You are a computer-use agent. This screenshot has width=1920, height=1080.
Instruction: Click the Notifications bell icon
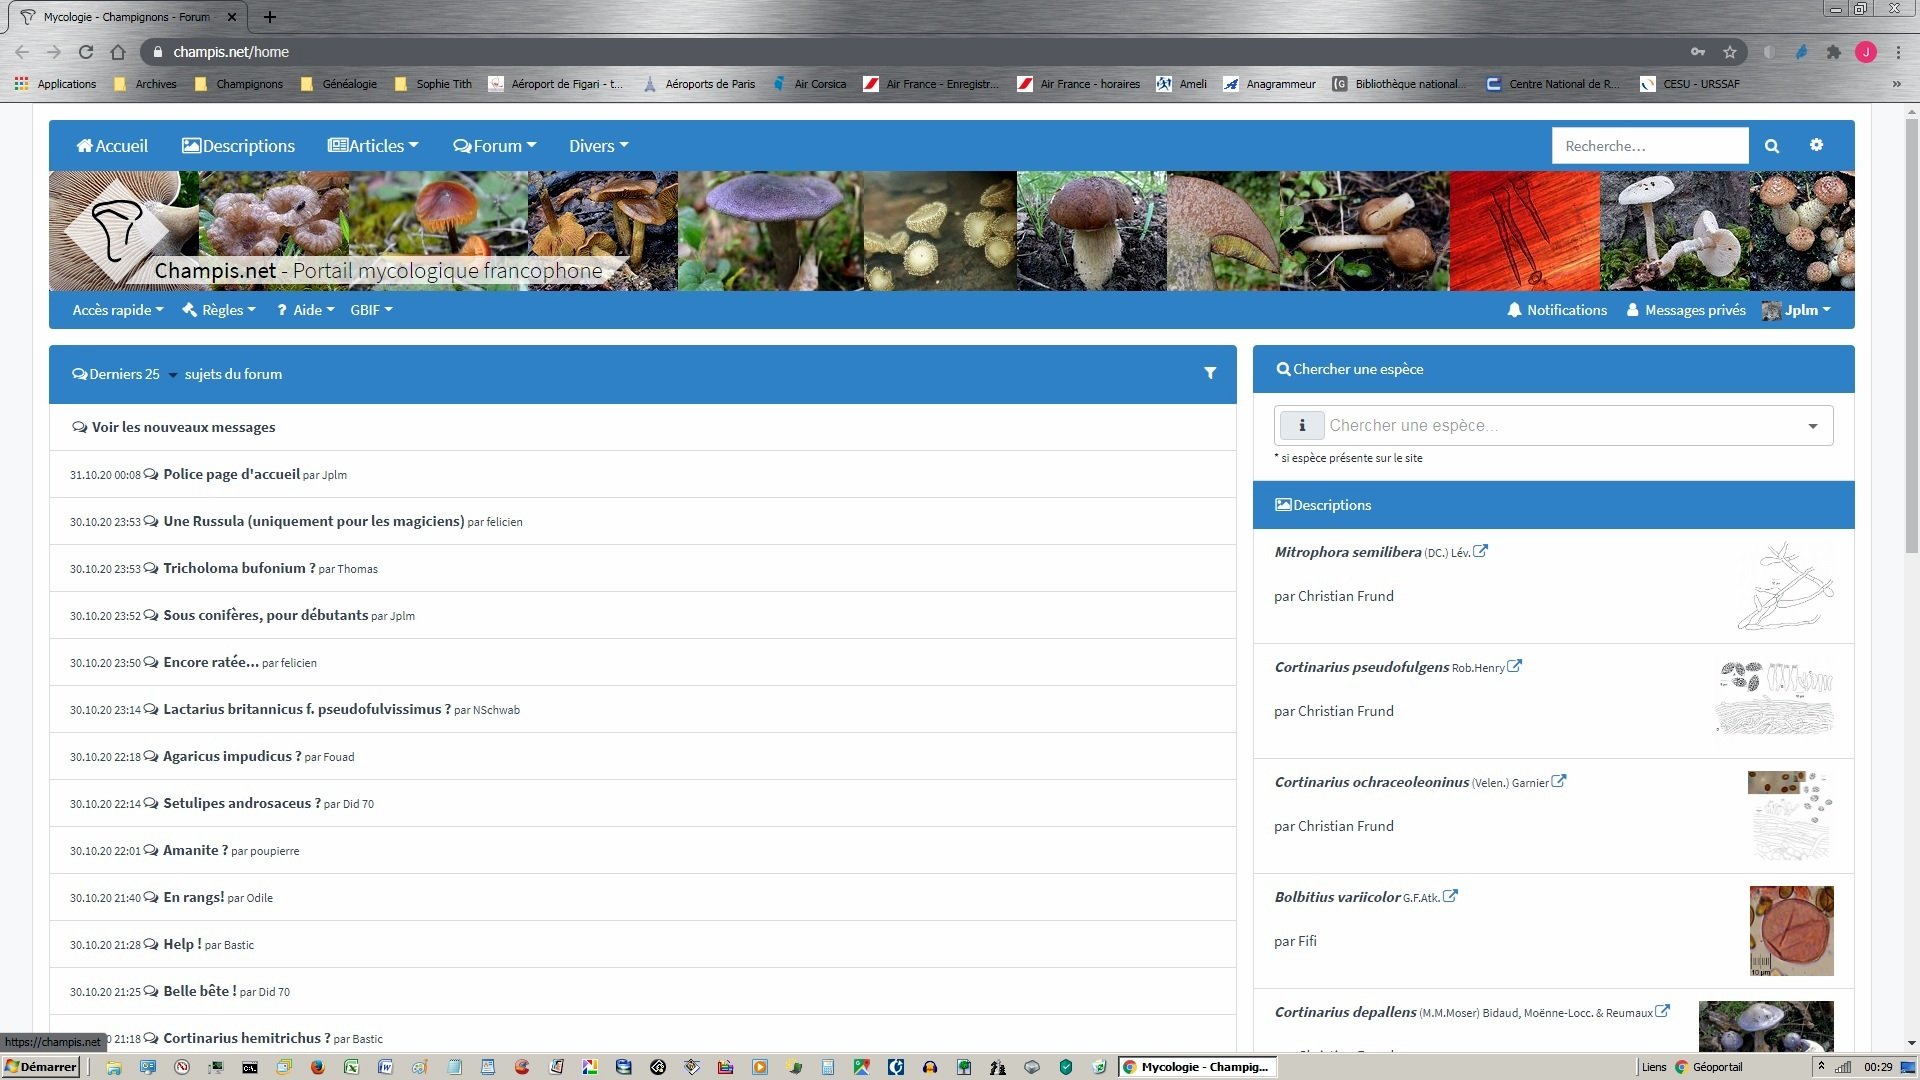pos(1514,310)
